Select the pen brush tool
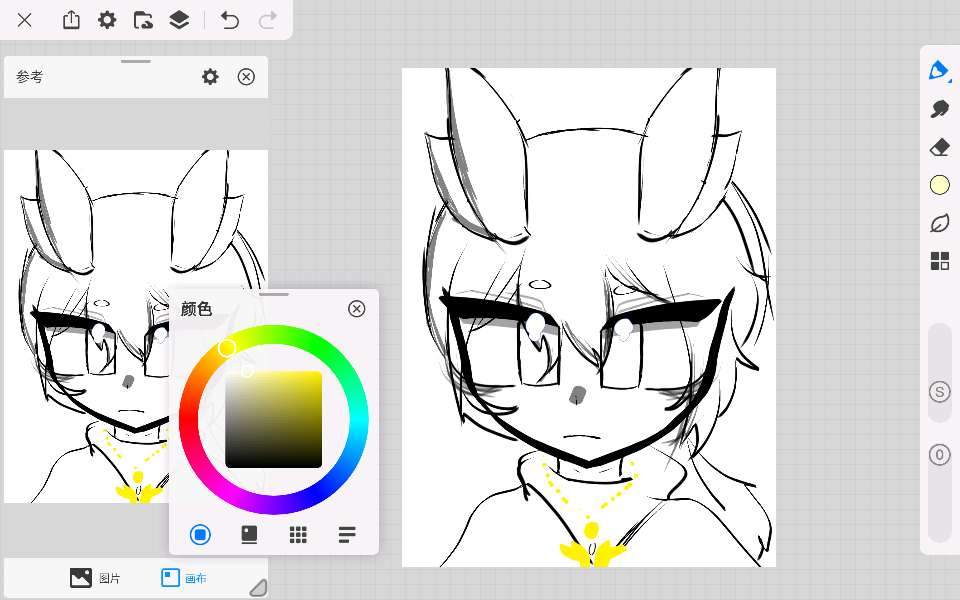The image size is (960, 600). click(x=939, y=70)
